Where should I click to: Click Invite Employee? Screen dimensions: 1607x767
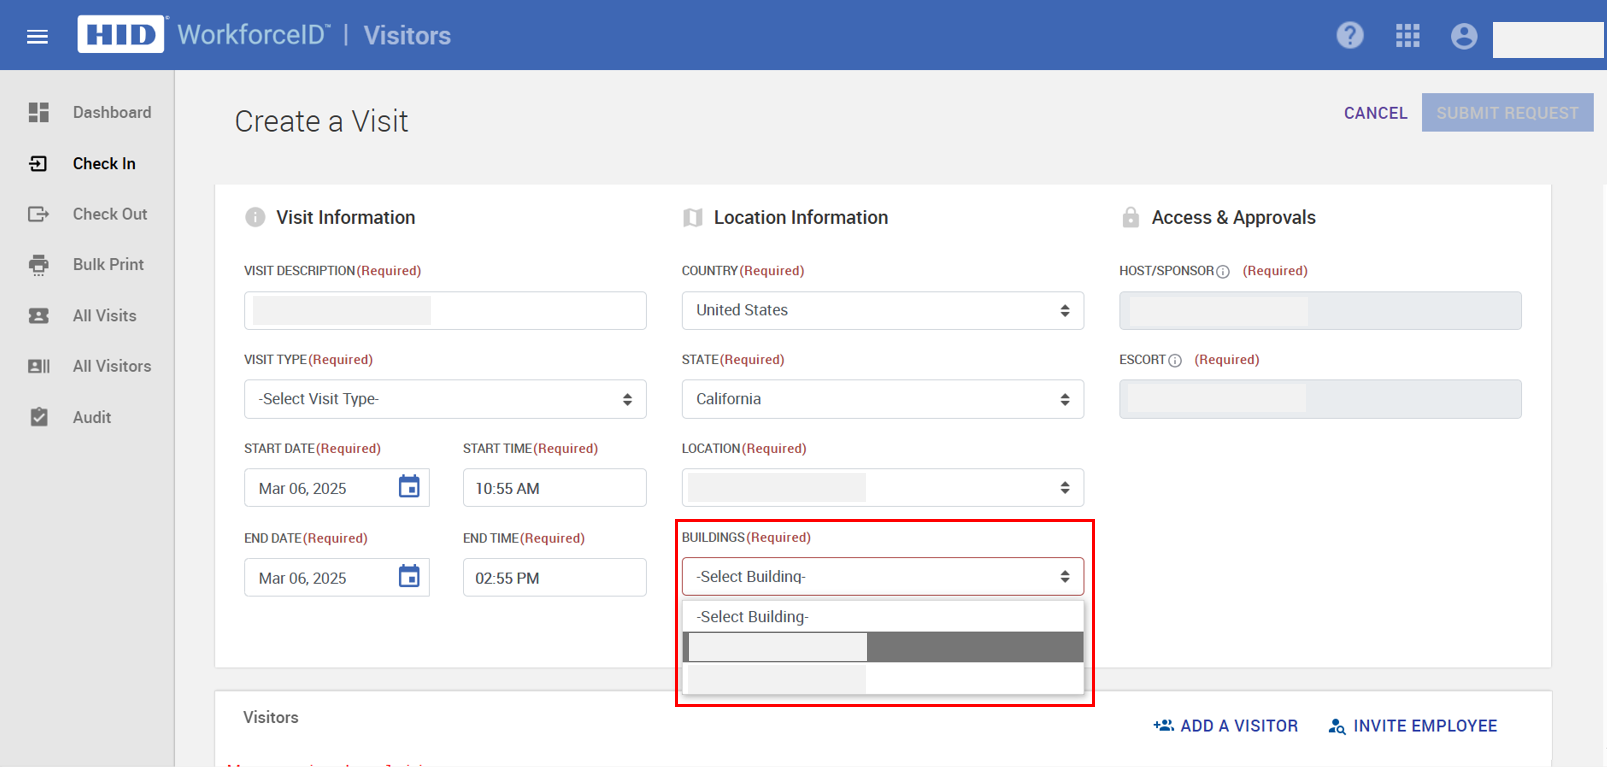(x=1413, y=726)
